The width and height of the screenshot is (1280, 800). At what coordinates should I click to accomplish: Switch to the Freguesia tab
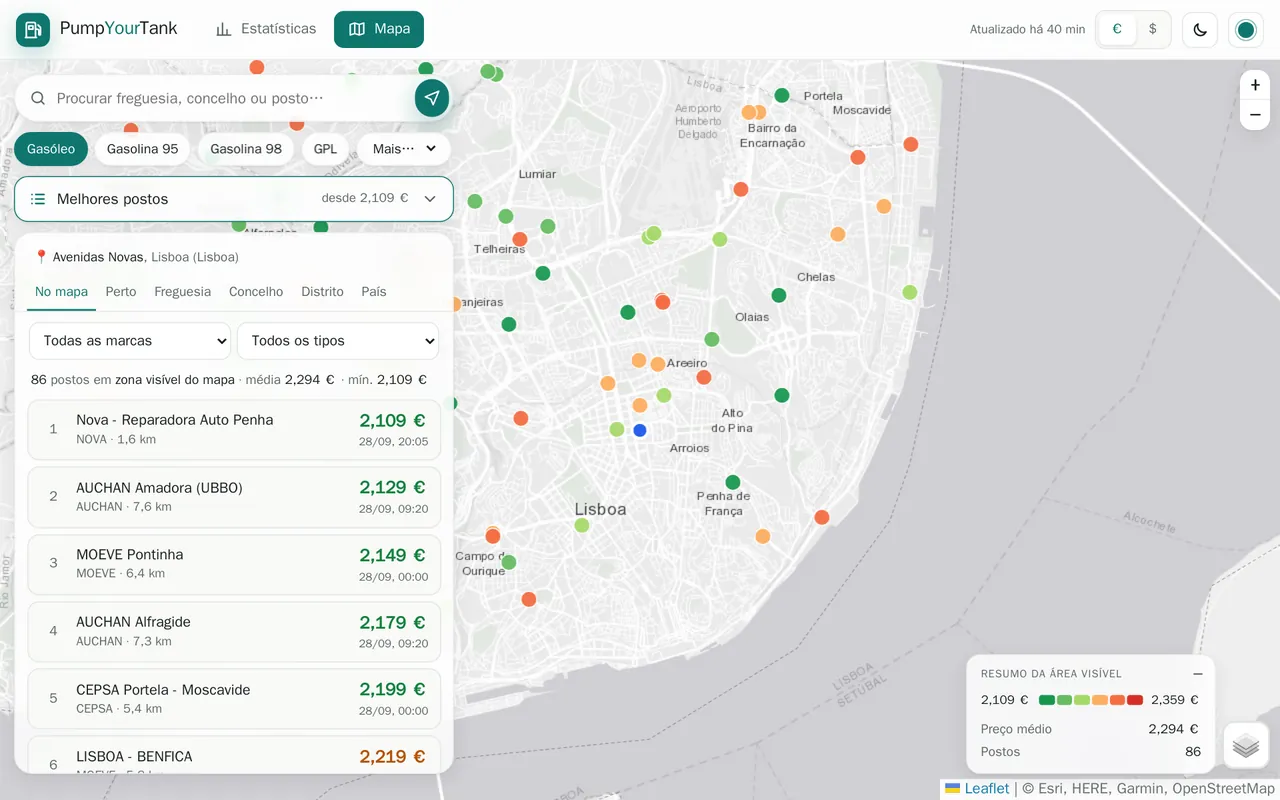(x=183, y=292)
